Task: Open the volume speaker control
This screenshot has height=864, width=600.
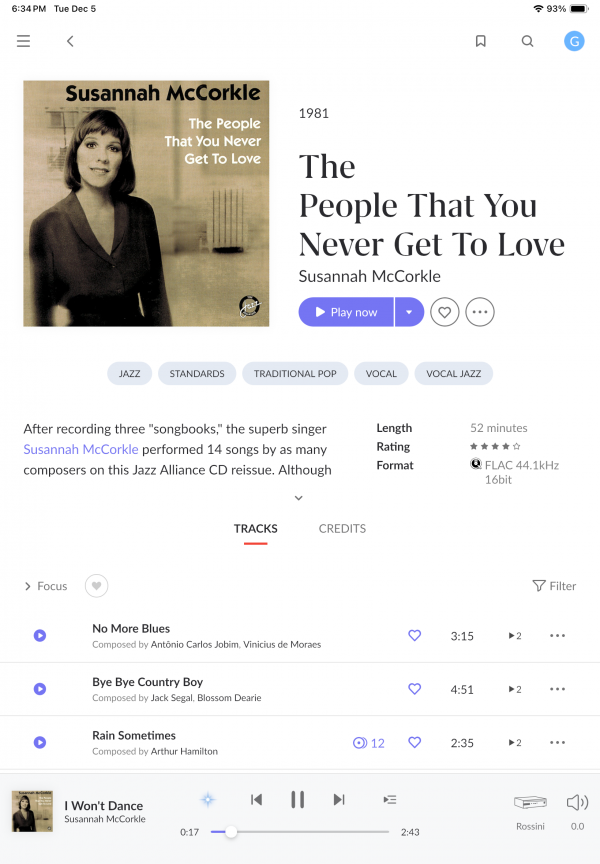Action: coord(577,810)
